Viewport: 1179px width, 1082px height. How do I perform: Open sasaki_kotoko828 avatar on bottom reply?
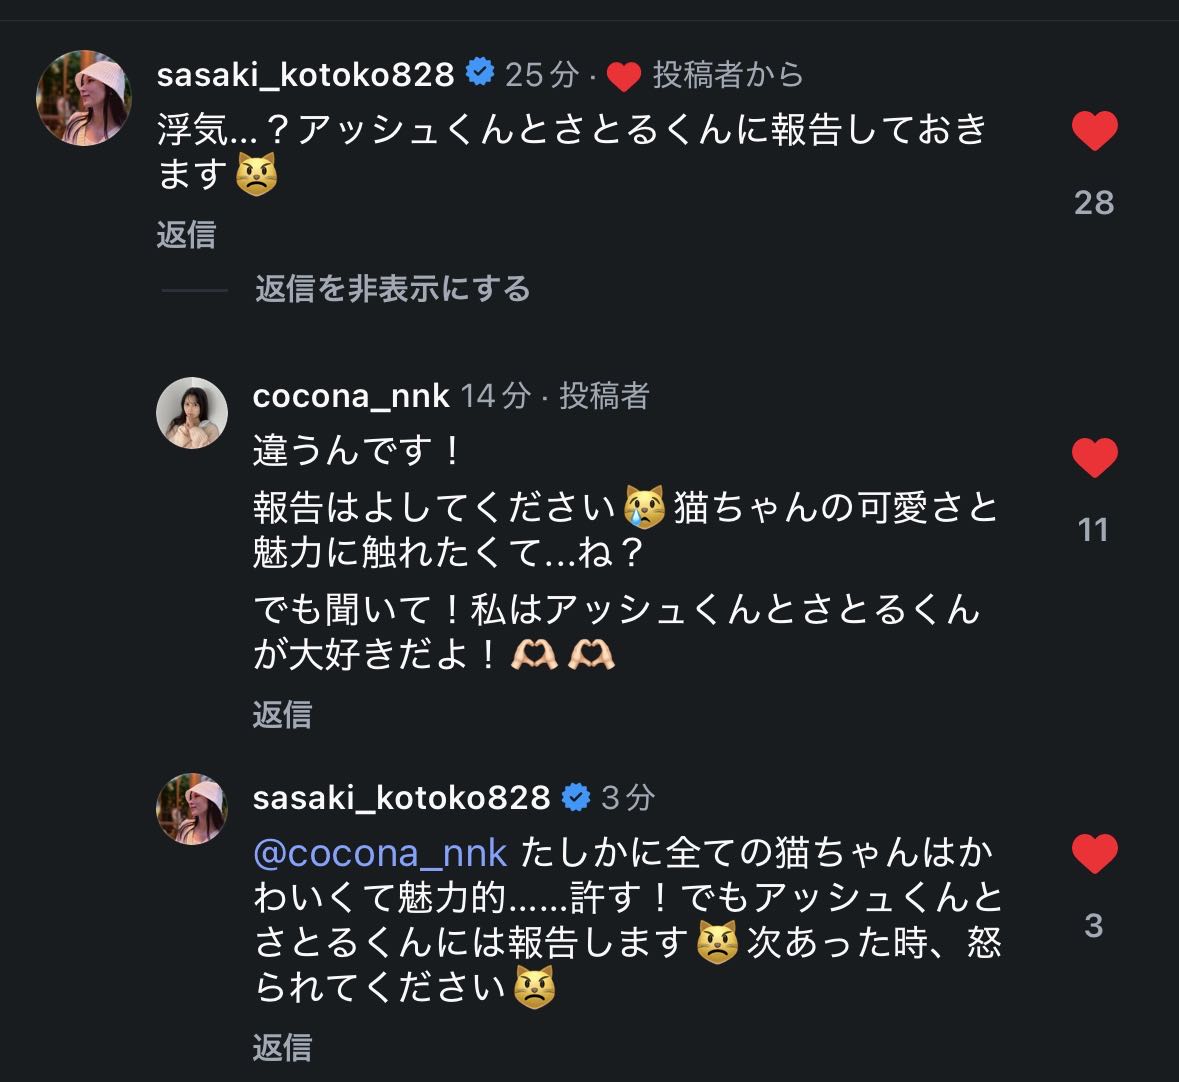192,808
